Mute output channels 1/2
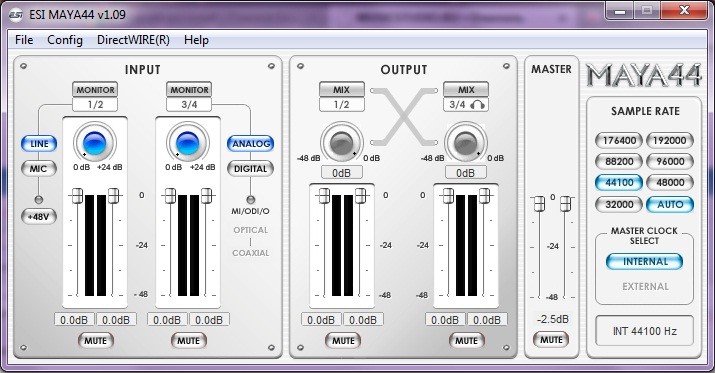 343,341
